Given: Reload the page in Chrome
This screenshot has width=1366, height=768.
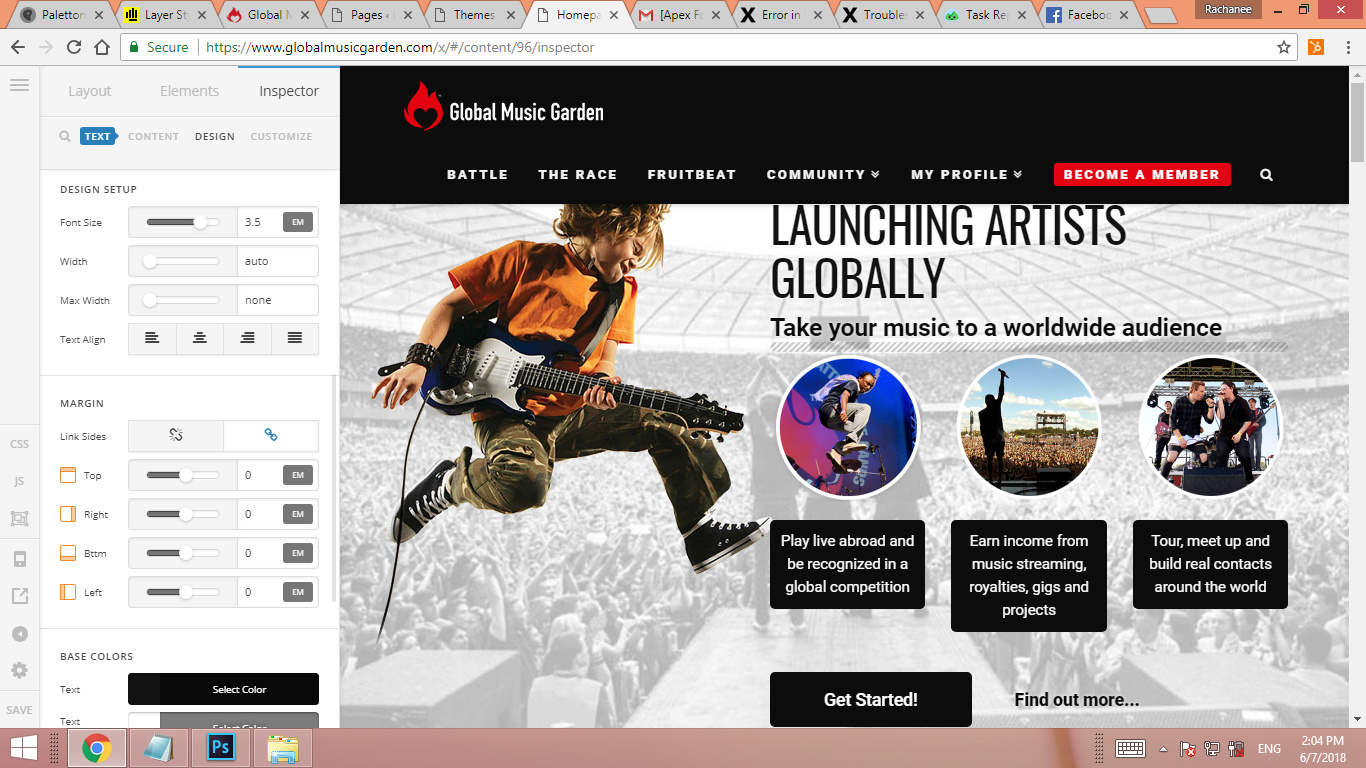Looking at the screenshot, I should pyautogui.click(x=74, y=47).
